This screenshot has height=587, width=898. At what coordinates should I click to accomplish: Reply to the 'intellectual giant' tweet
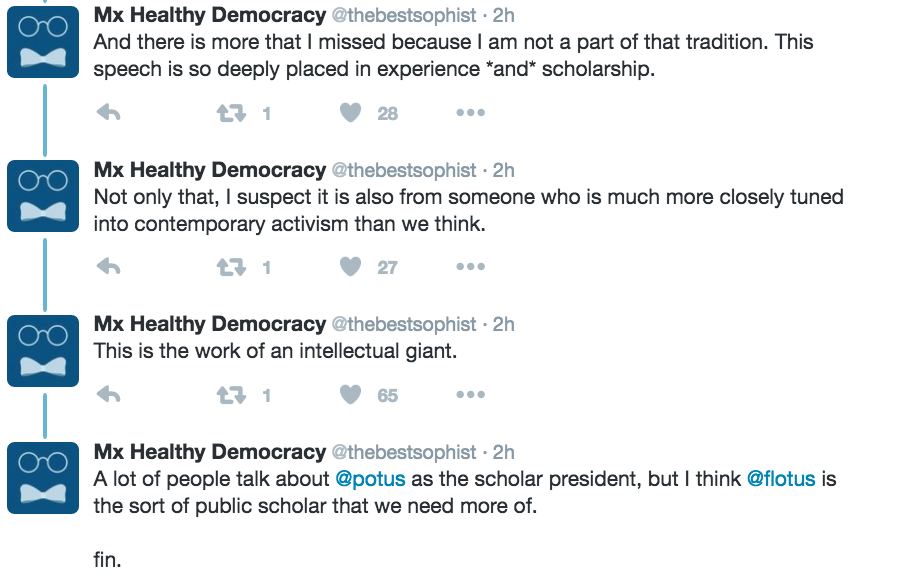108,395
